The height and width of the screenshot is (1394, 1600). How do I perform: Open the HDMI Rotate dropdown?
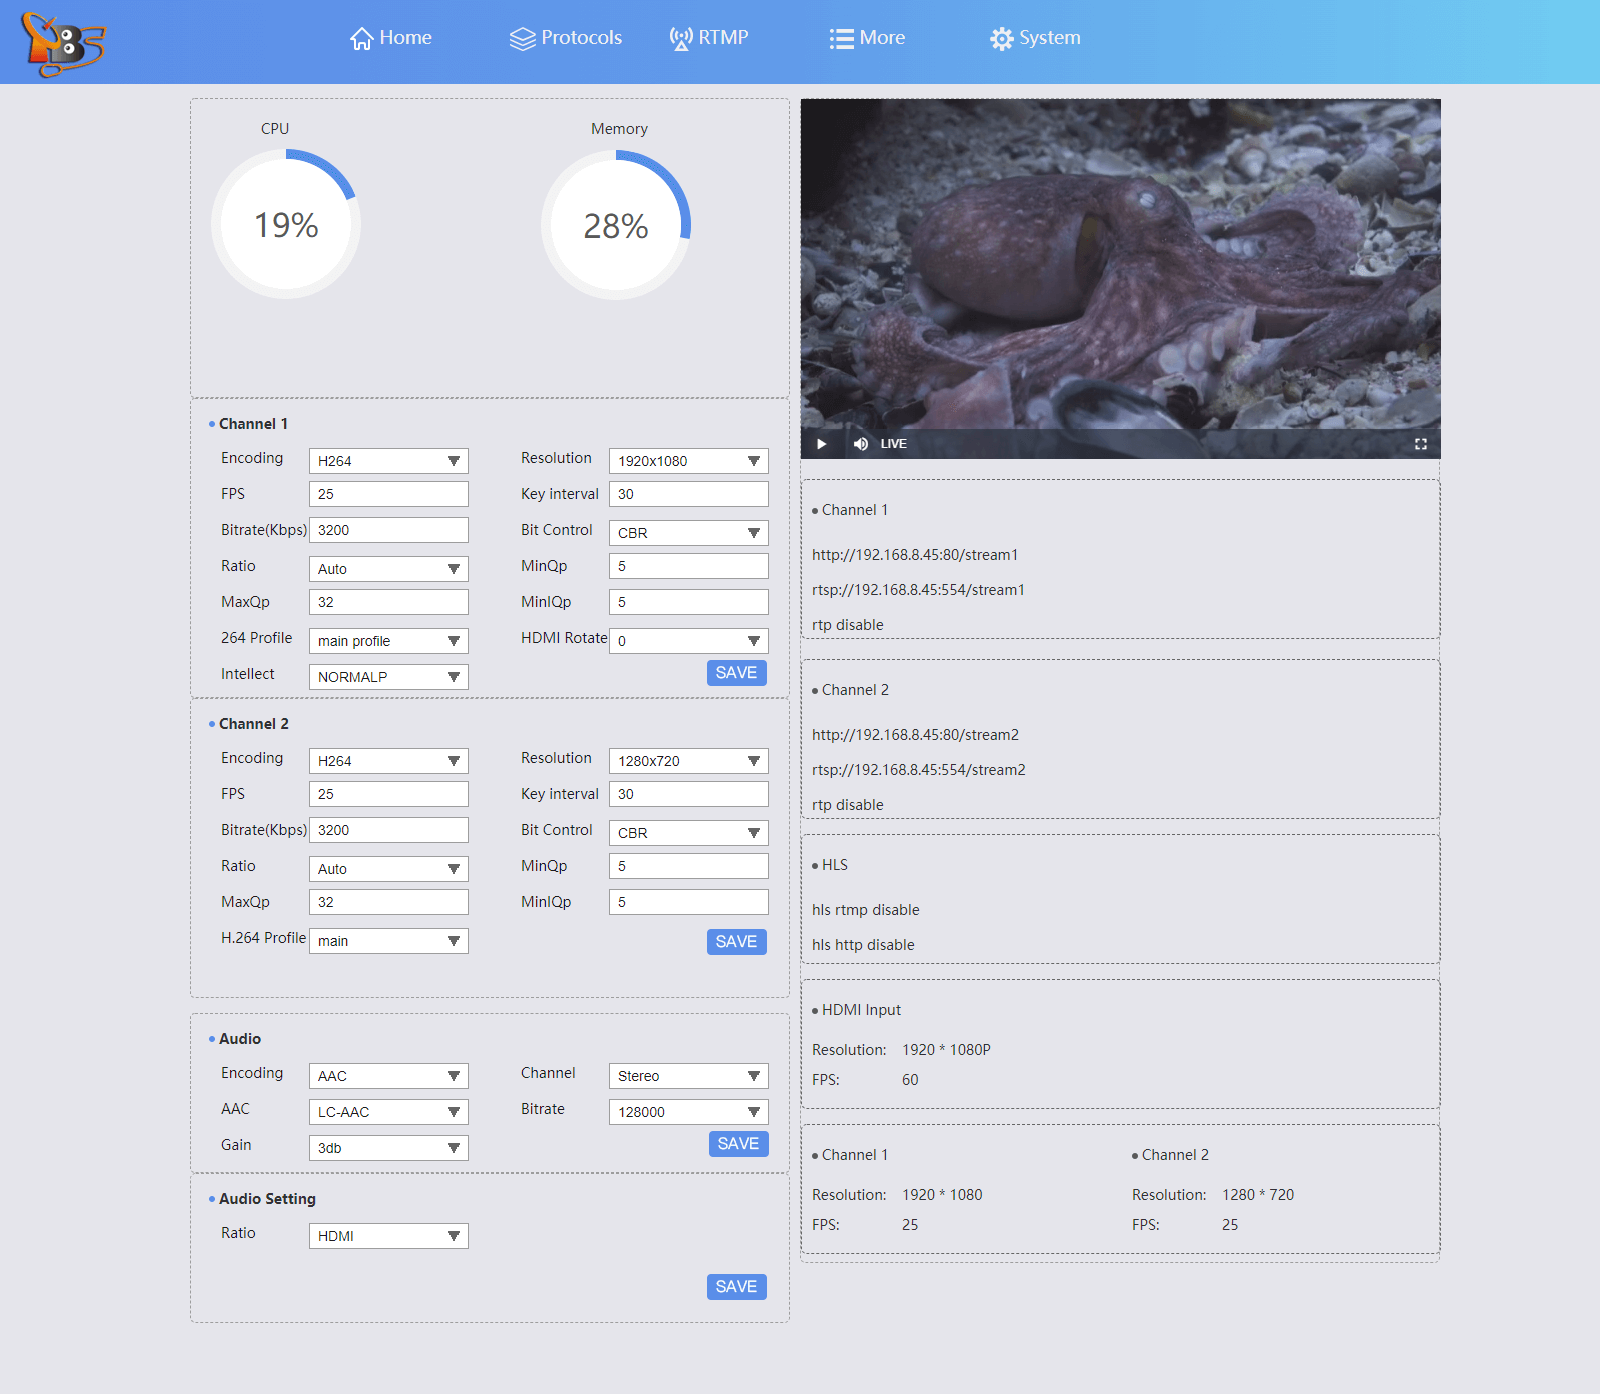click(x=689, y=641)
